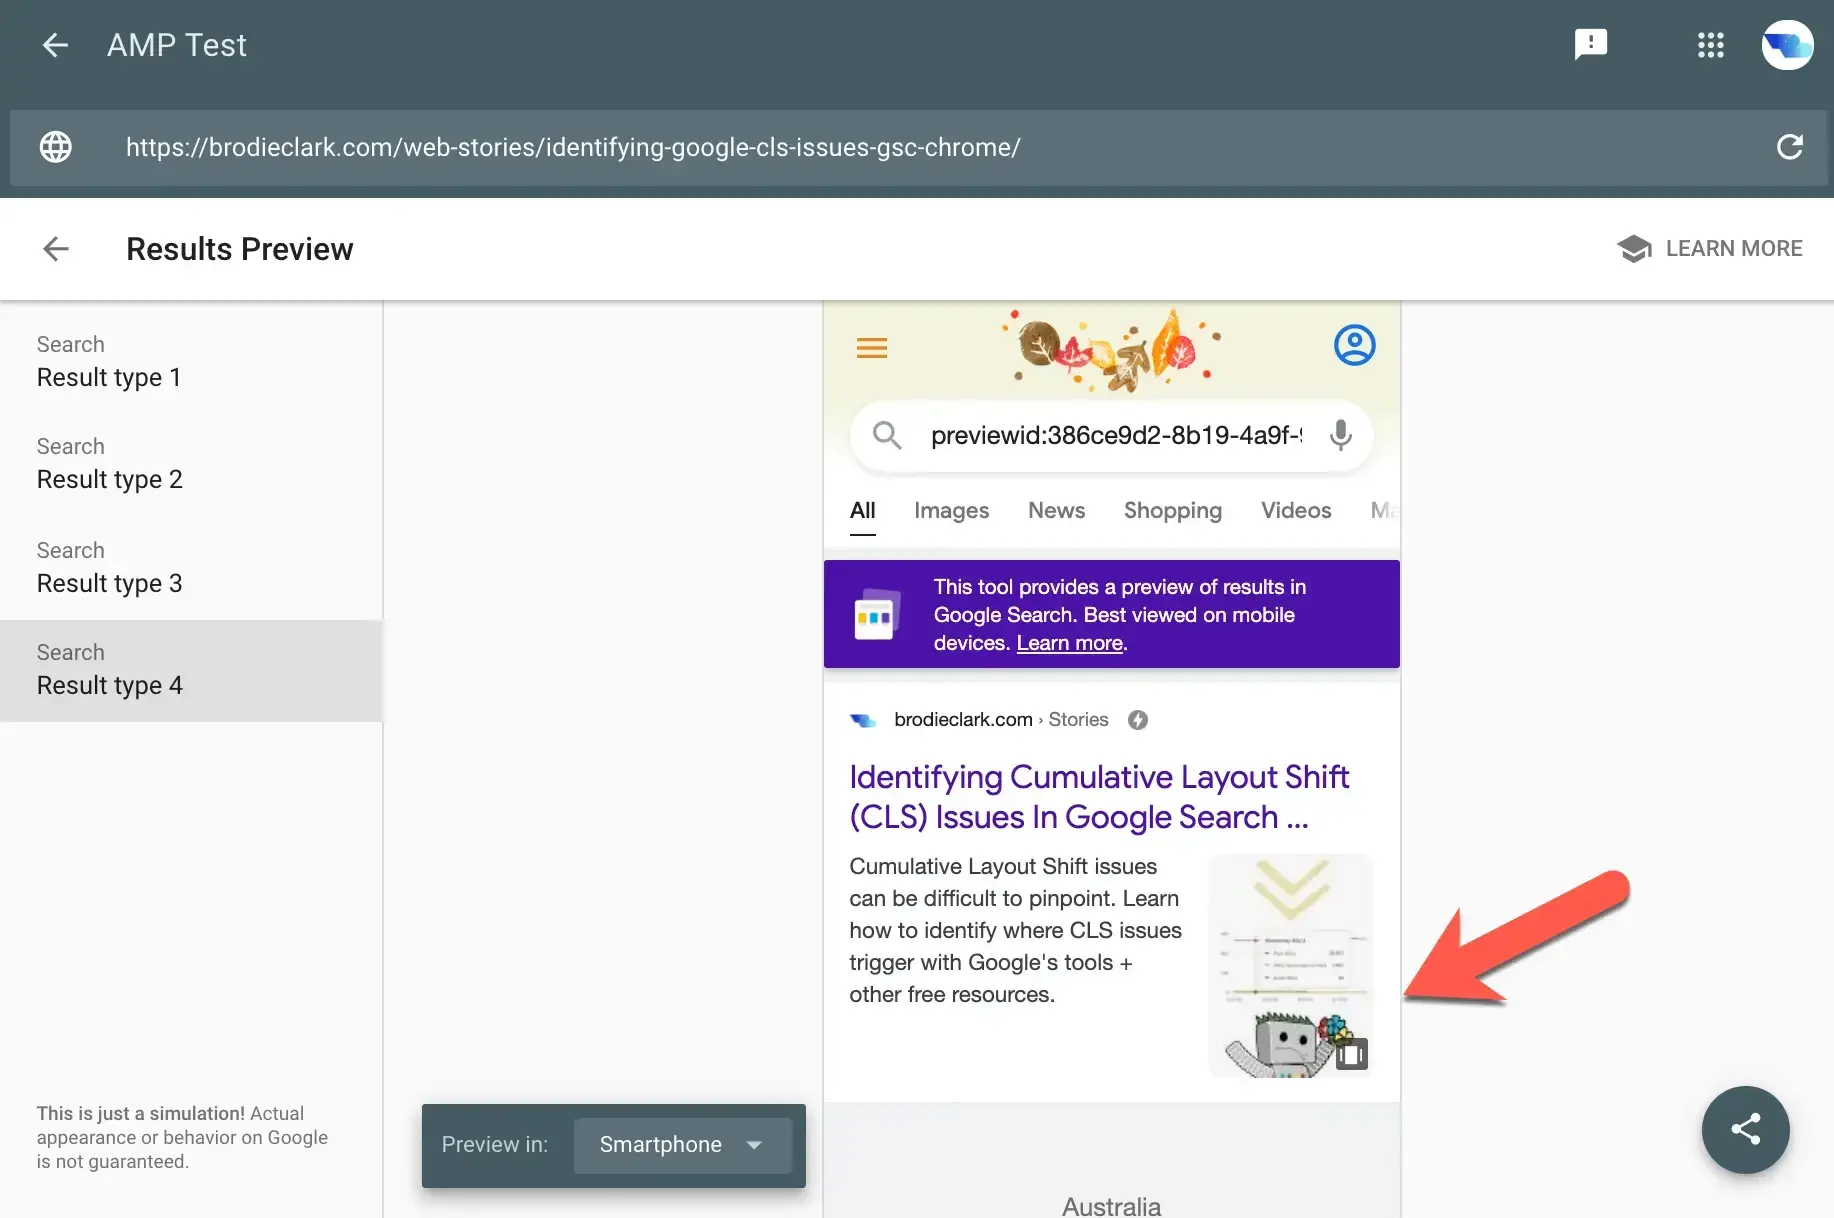Switch to Search Result type 3

tap(109, 567)
